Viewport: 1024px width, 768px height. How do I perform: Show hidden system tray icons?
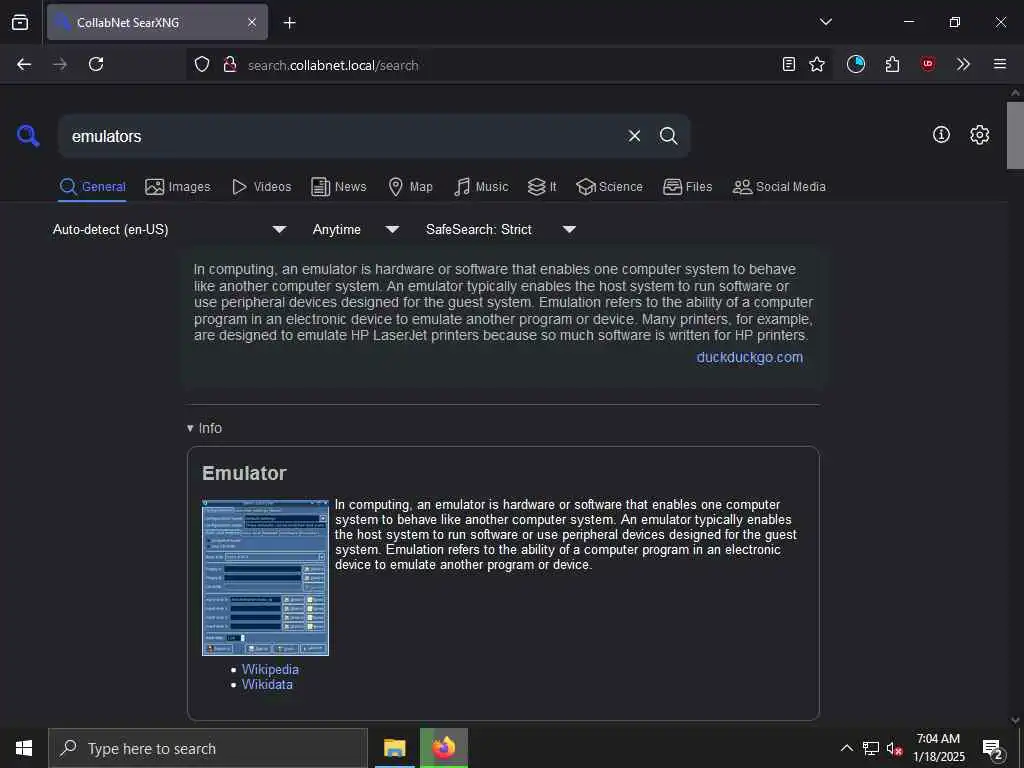(x=846, y=748)
